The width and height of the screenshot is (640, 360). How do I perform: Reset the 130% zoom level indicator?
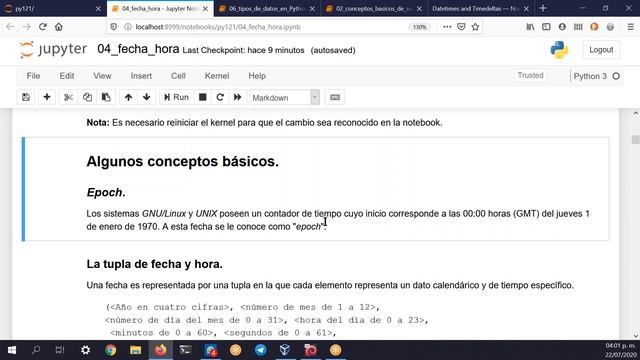pyautogui.click(x=419, y=27)
